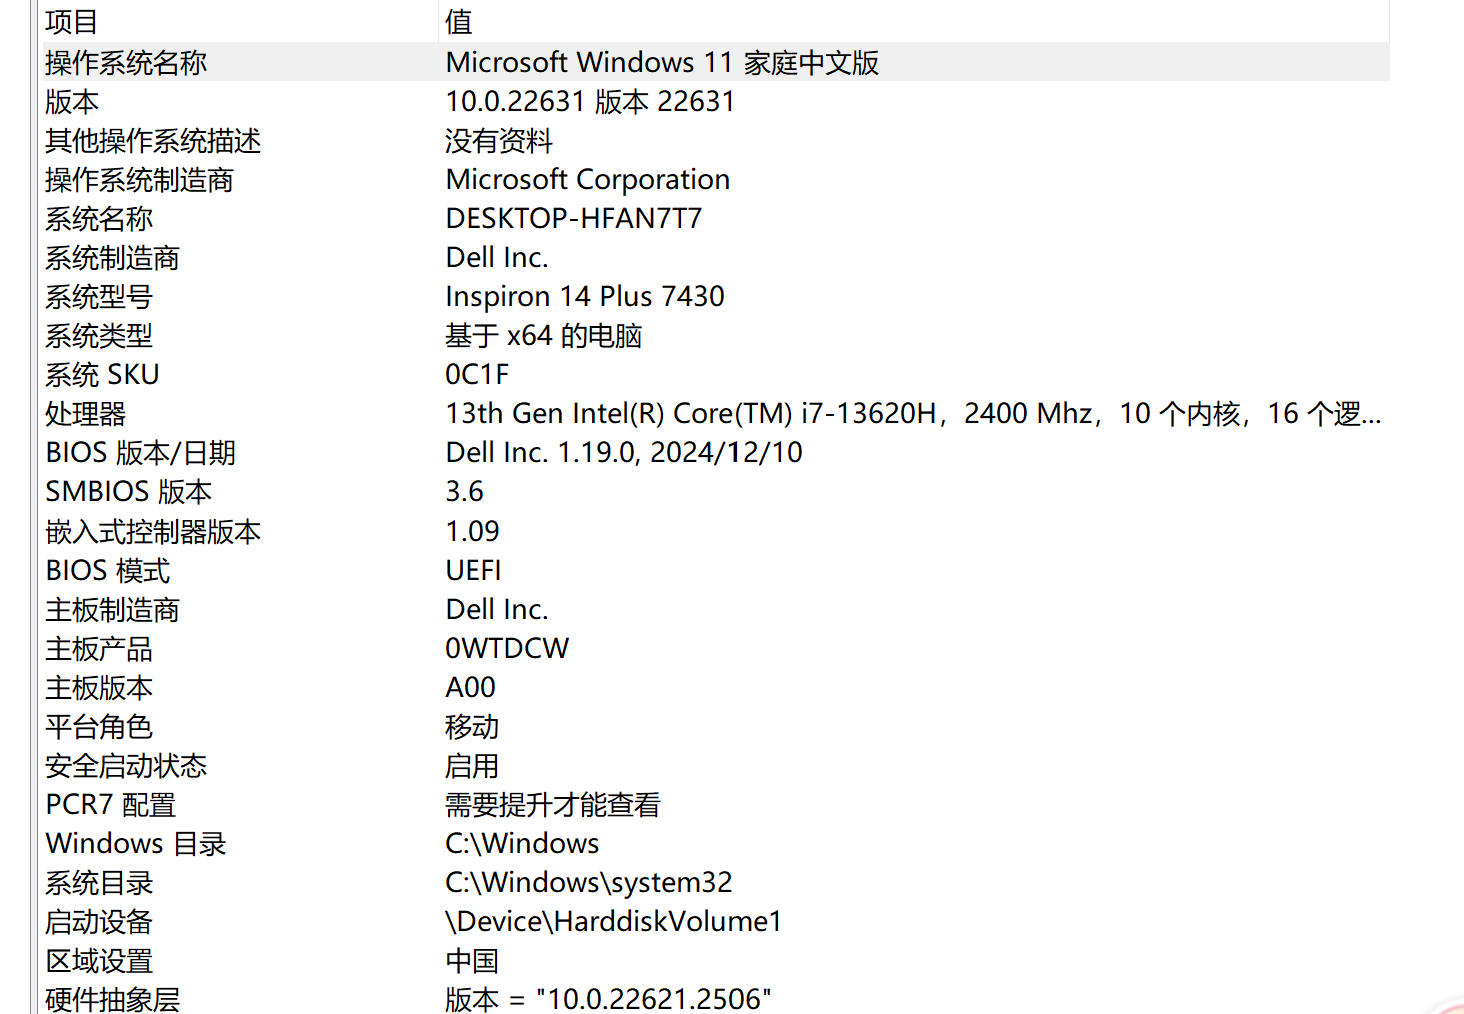Select the 其他操作系统描述 row
The width and height of the screenshot is (1464, 1014).
point(153,141)
